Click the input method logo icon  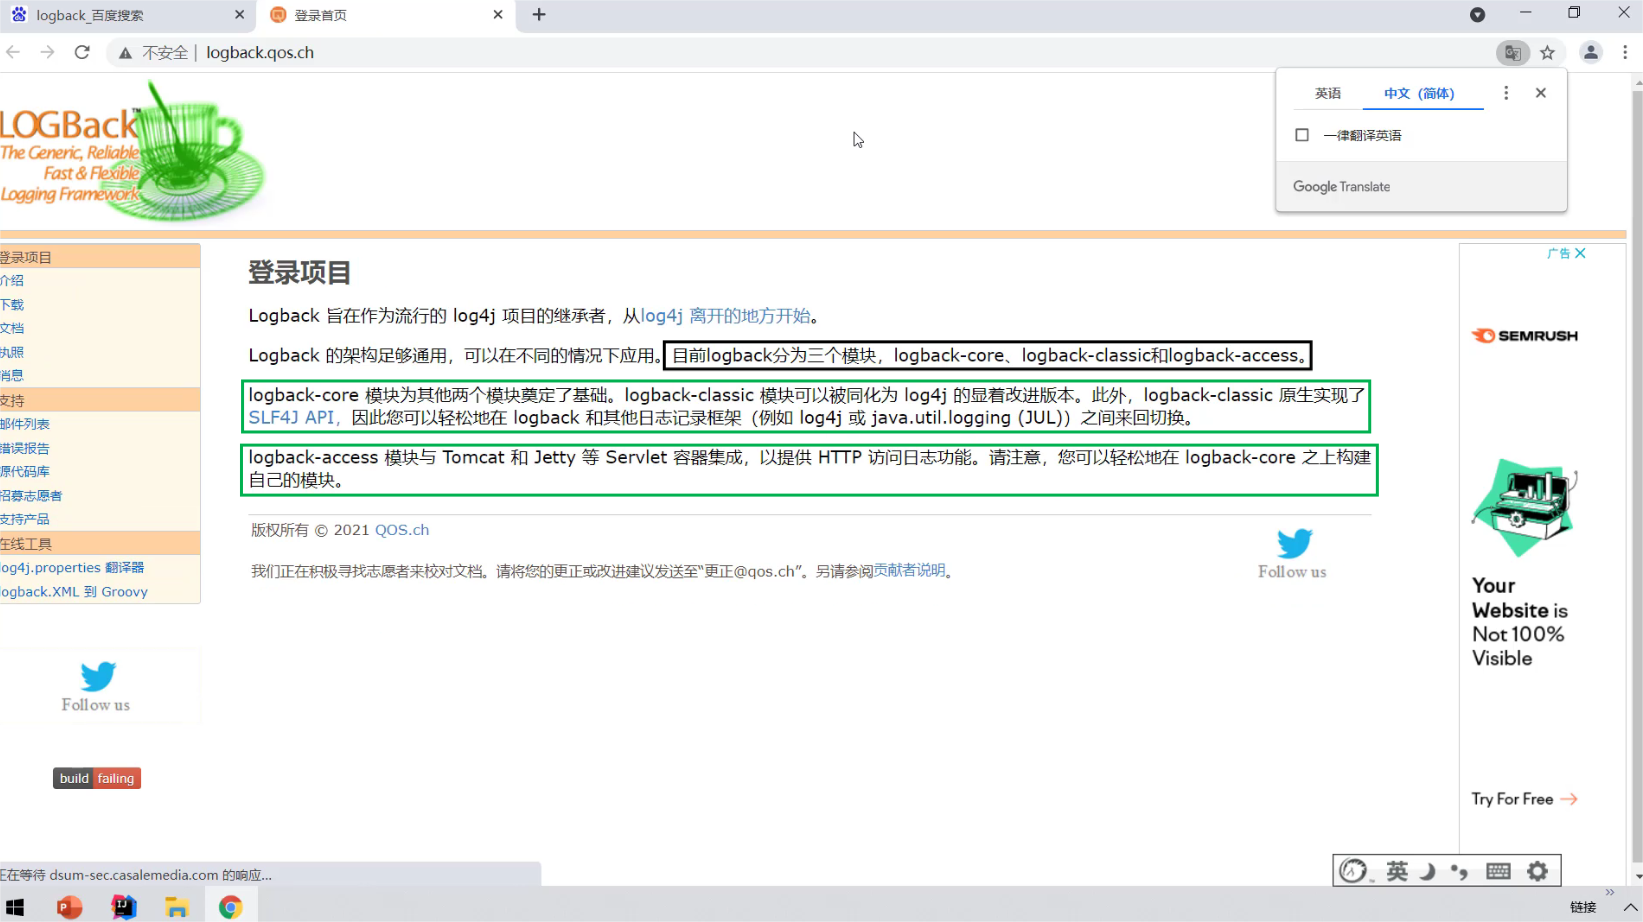tap(1354, 871)
